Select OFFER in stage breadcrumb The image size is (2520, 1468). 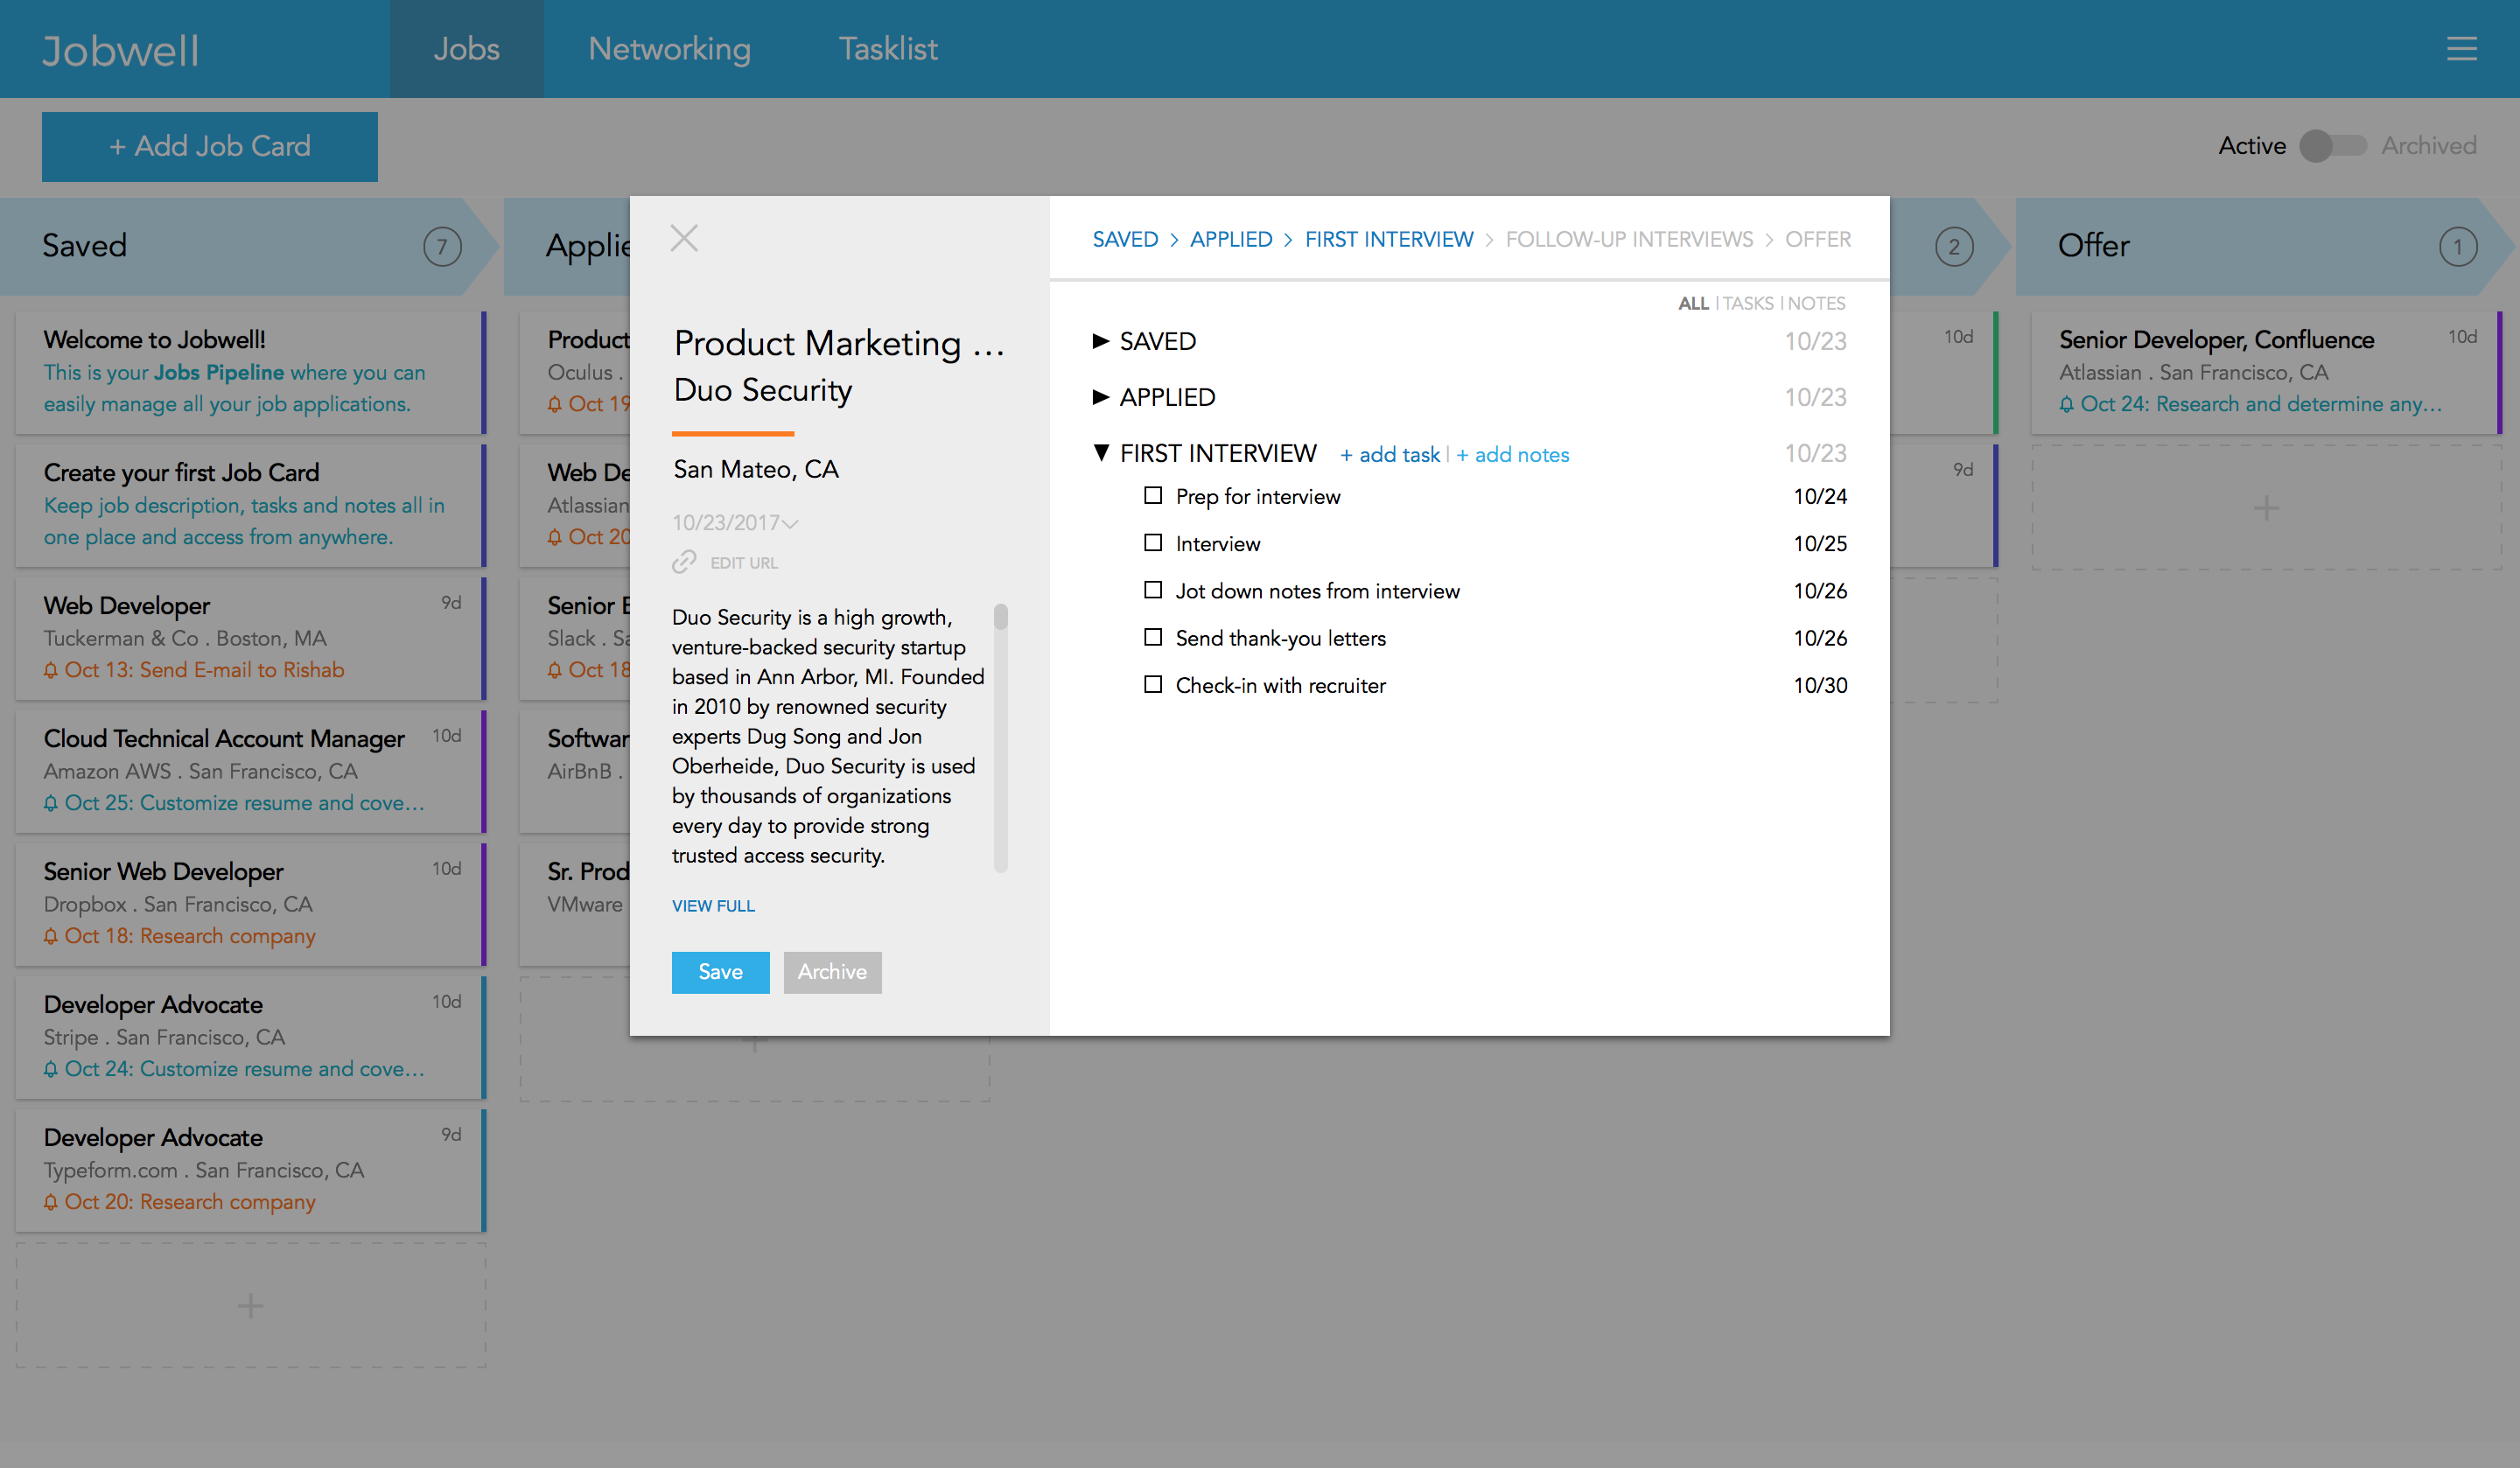[x=1818, y=240]
